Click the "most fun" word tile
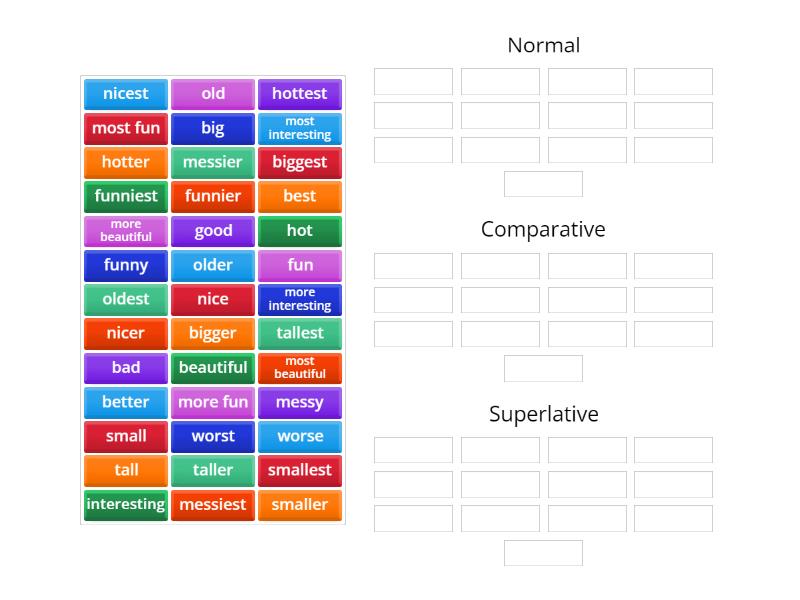 coord(125,128)
